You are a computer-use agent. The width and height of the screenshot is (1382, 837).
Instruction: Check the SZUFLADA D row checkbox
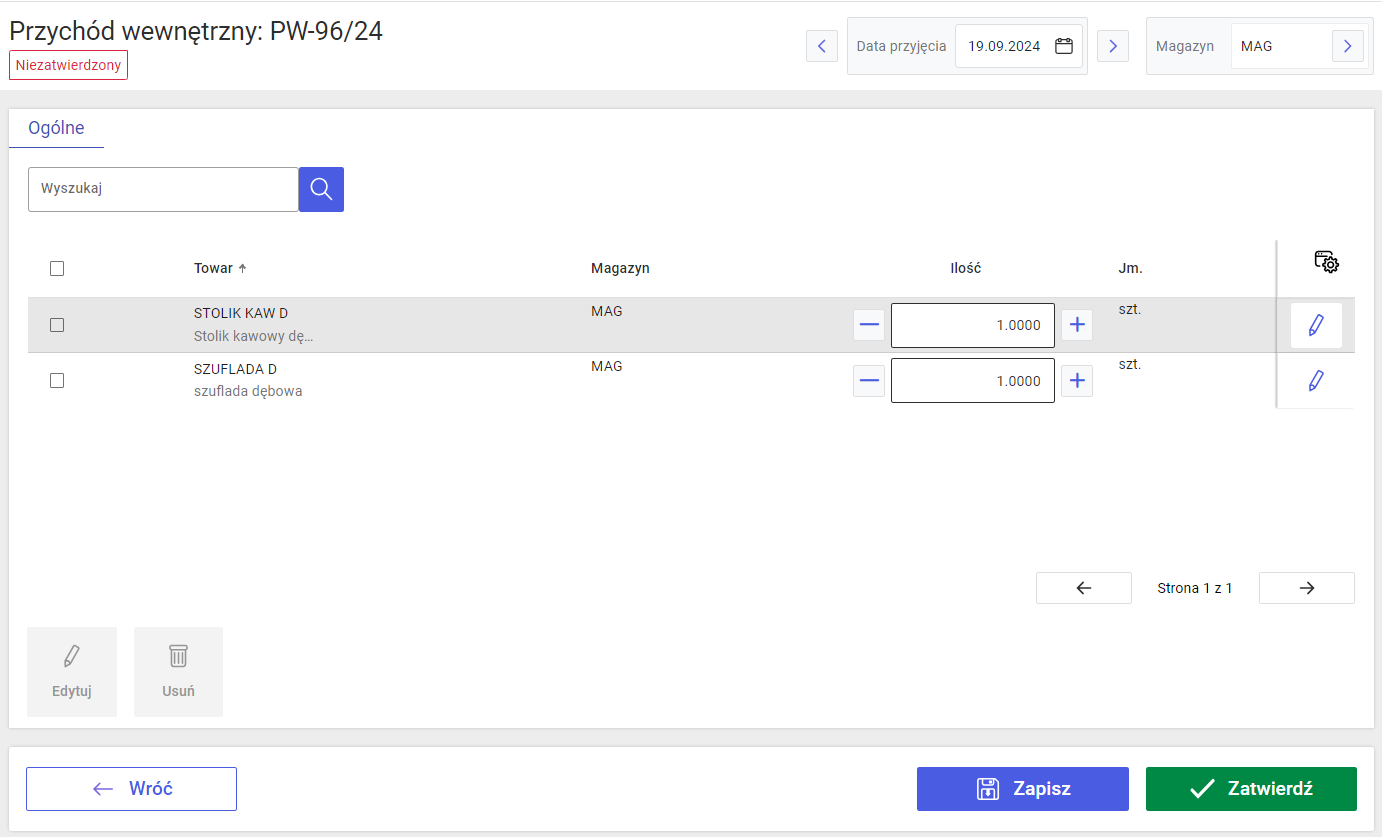coord(57,381)
